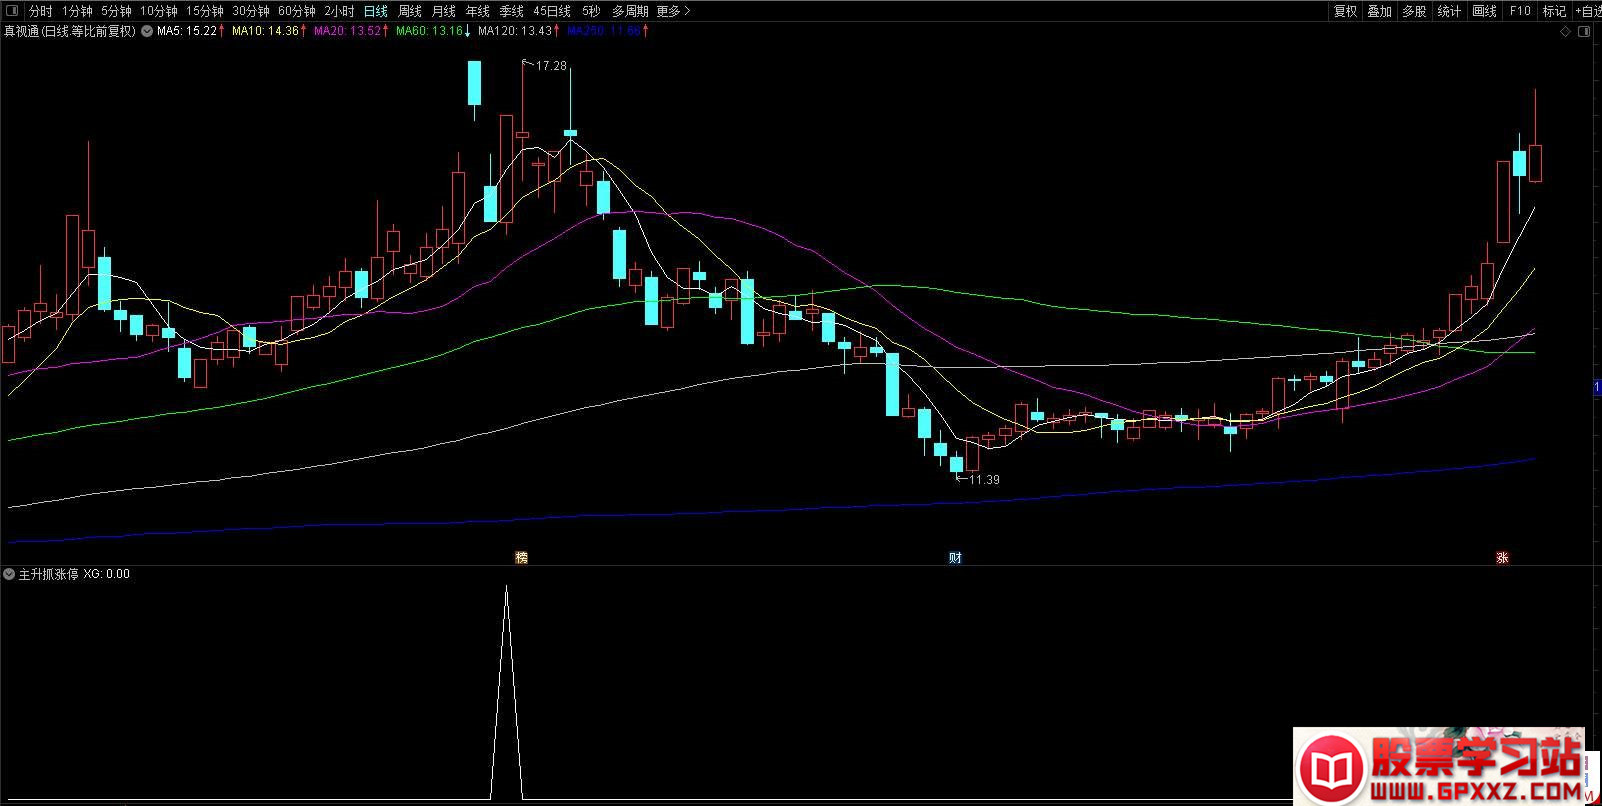Click the 复权 adjustment button

tap(1345, 11)
